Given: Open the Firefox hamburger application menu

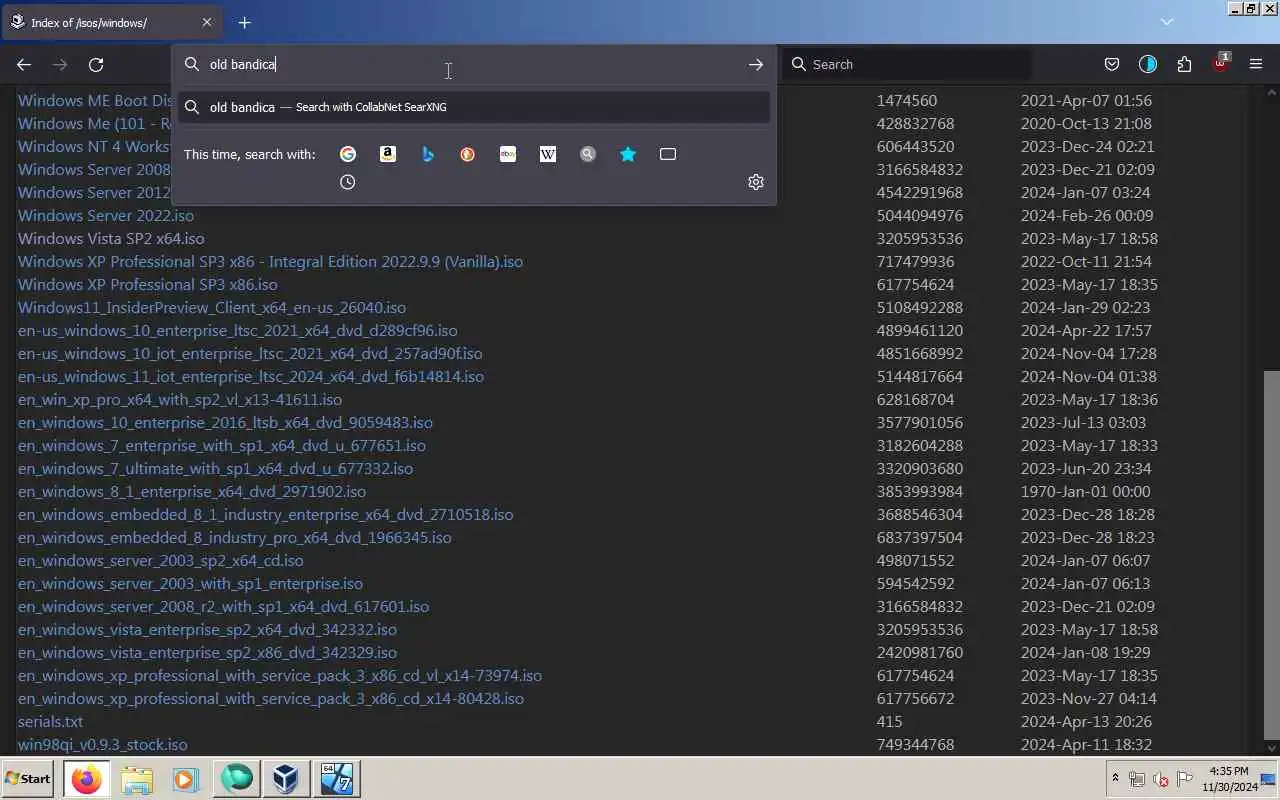Looking at the screenshot, I should coord(1256,64).
